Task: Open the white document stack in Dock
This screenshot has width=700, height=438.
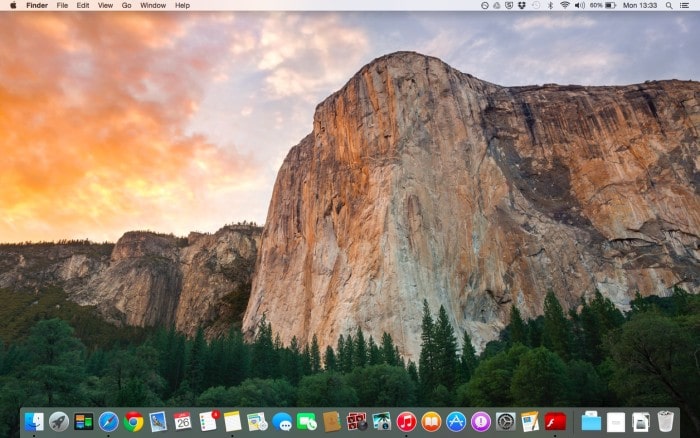Action: (616, 421)
